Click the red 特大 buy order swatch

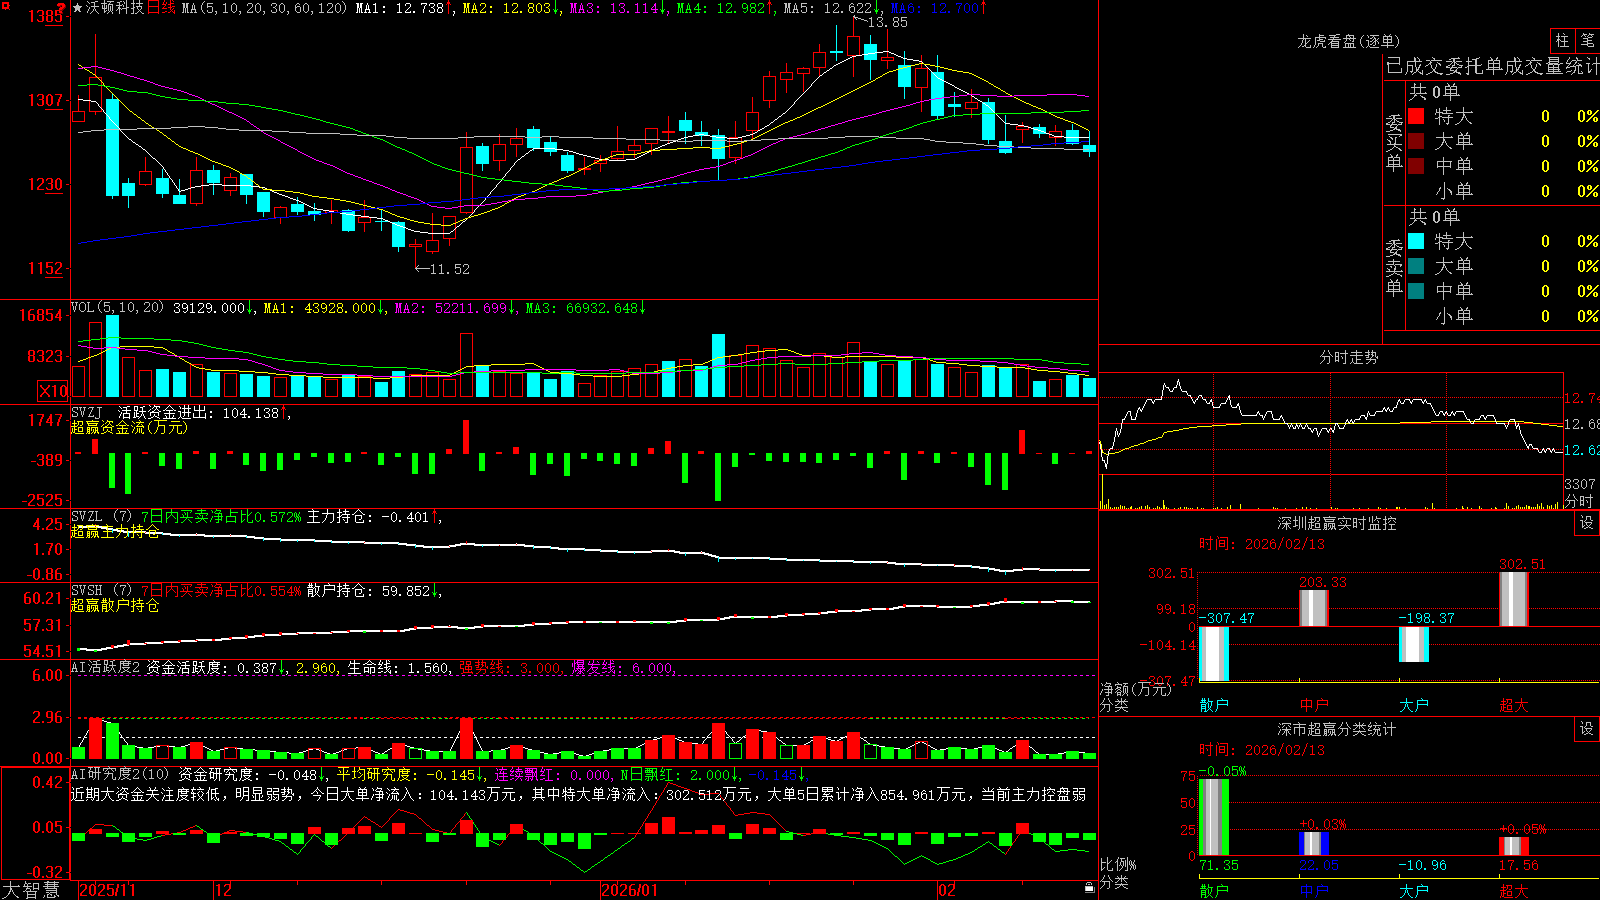1416,116
